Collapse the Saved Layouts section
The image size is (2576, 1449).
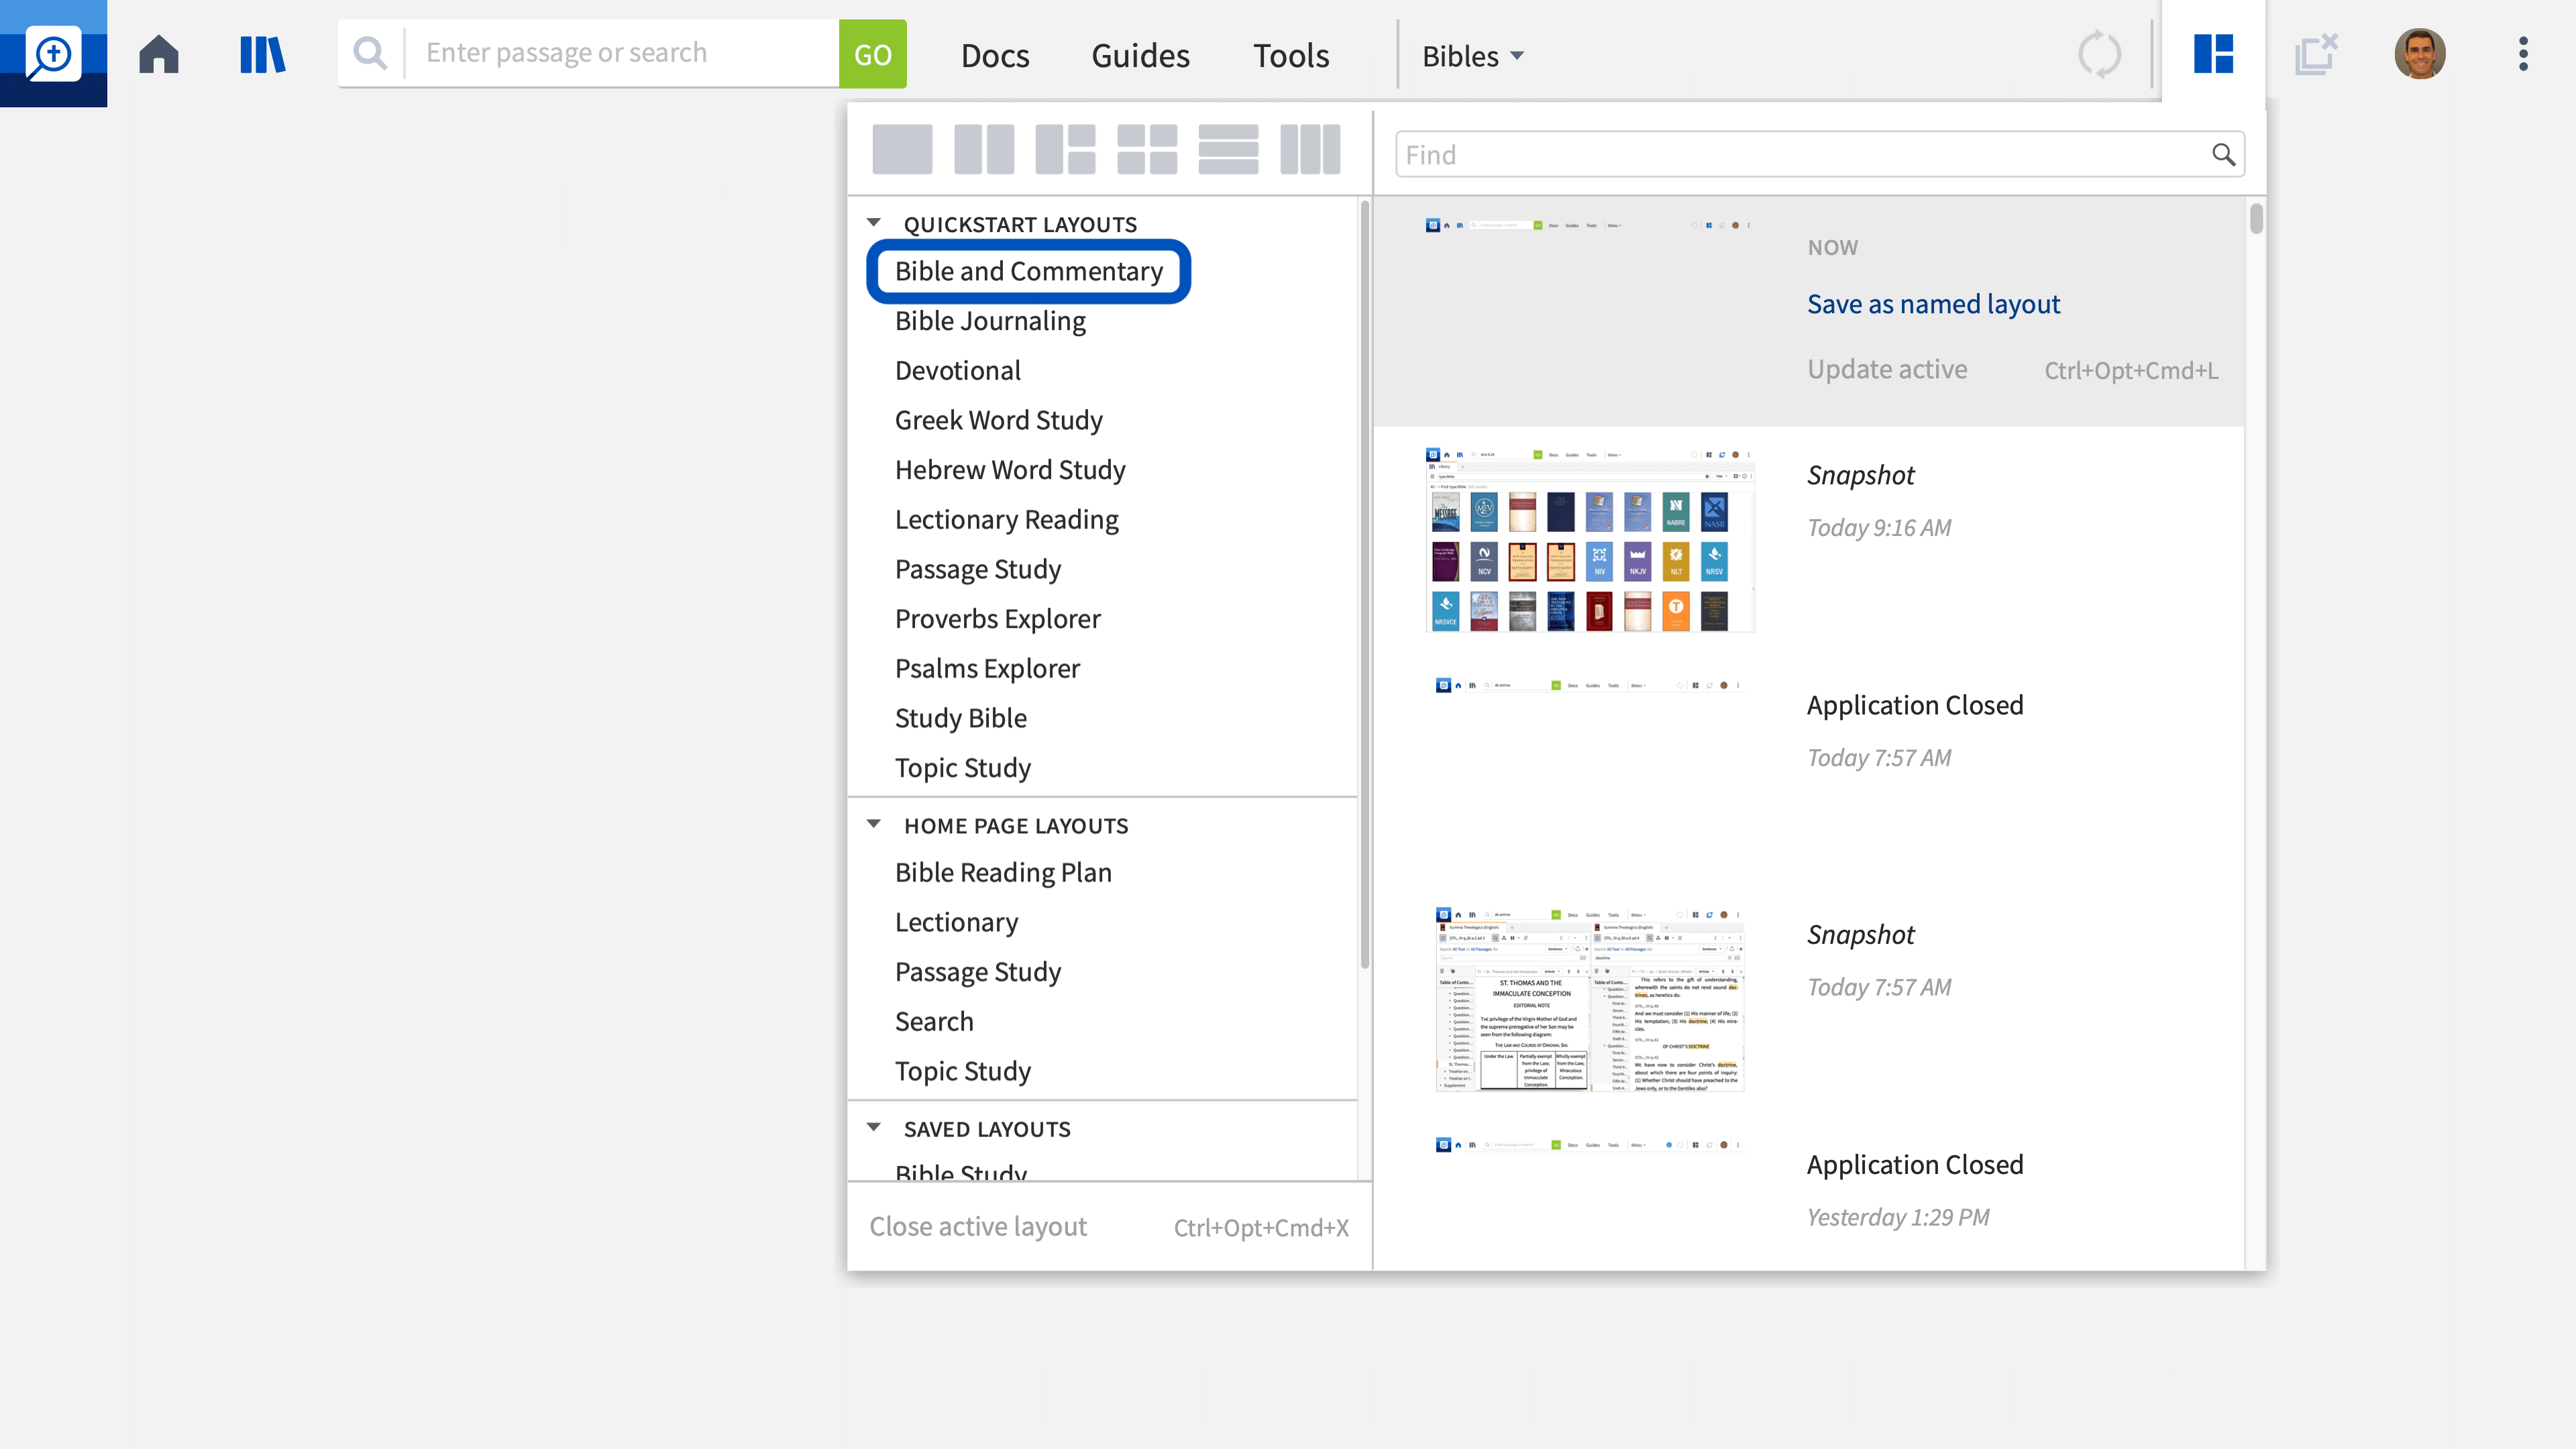click(x=874, y=1128)
